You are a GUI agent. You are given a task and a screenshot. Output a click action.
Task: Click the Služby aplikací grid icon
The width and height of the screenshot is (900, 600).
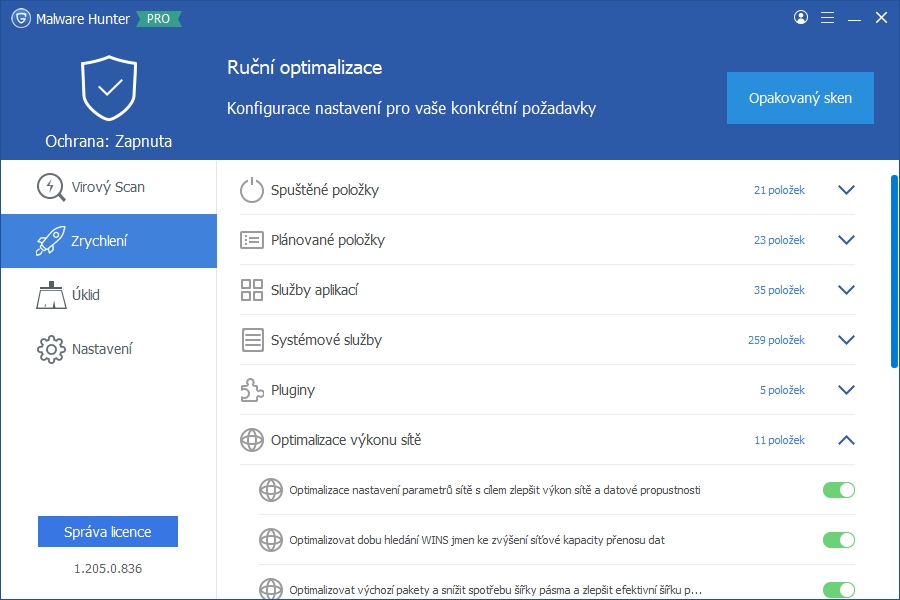(252, 290)
